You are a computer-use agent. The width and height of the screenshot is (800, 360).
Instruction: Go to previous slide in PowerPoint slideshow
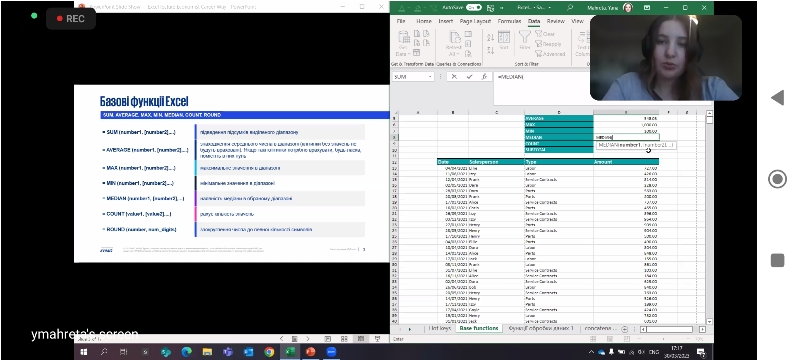[x=282, y=339]
